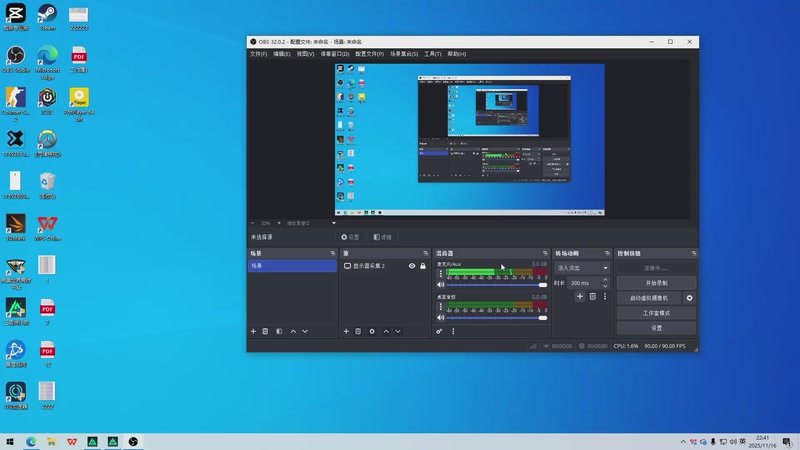Open the Recycle Bin on desktop
This screenshot has width=800, height=450.
(47, 186)
